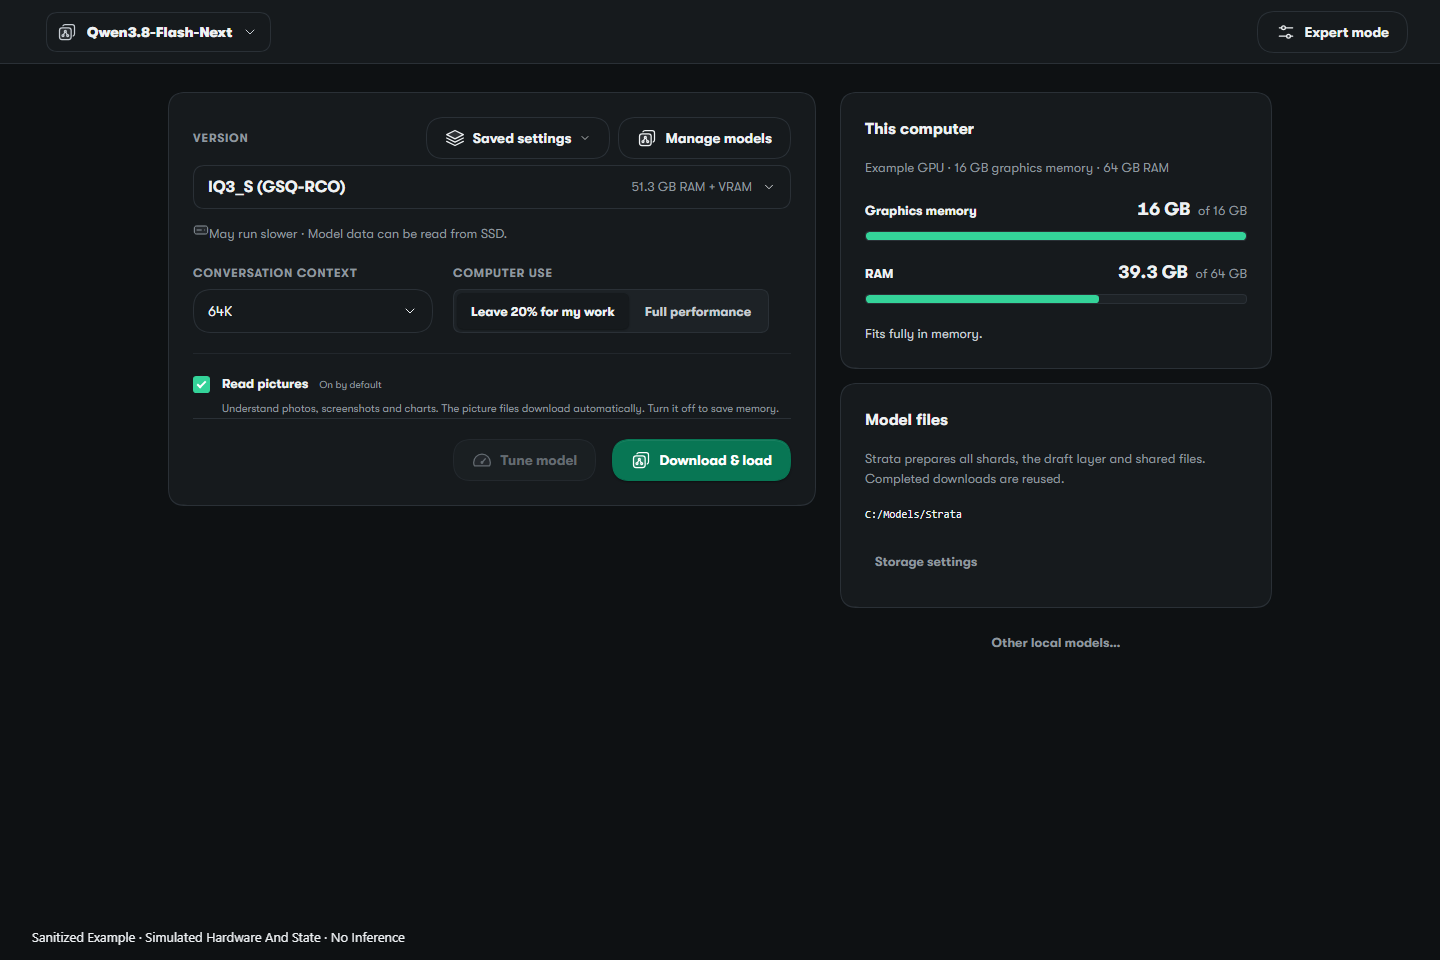Click the "Completed downloads are reused." text

coord(964,479)
